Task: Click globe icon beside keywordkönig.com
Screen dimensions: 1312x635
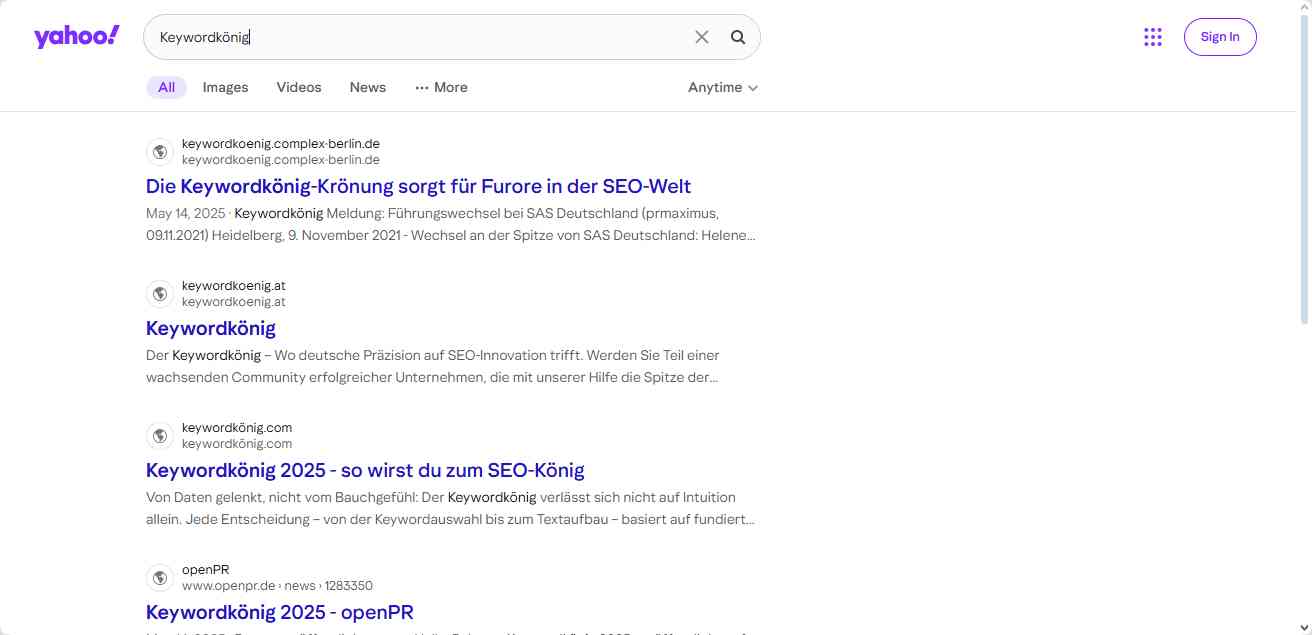Action: 159,436
